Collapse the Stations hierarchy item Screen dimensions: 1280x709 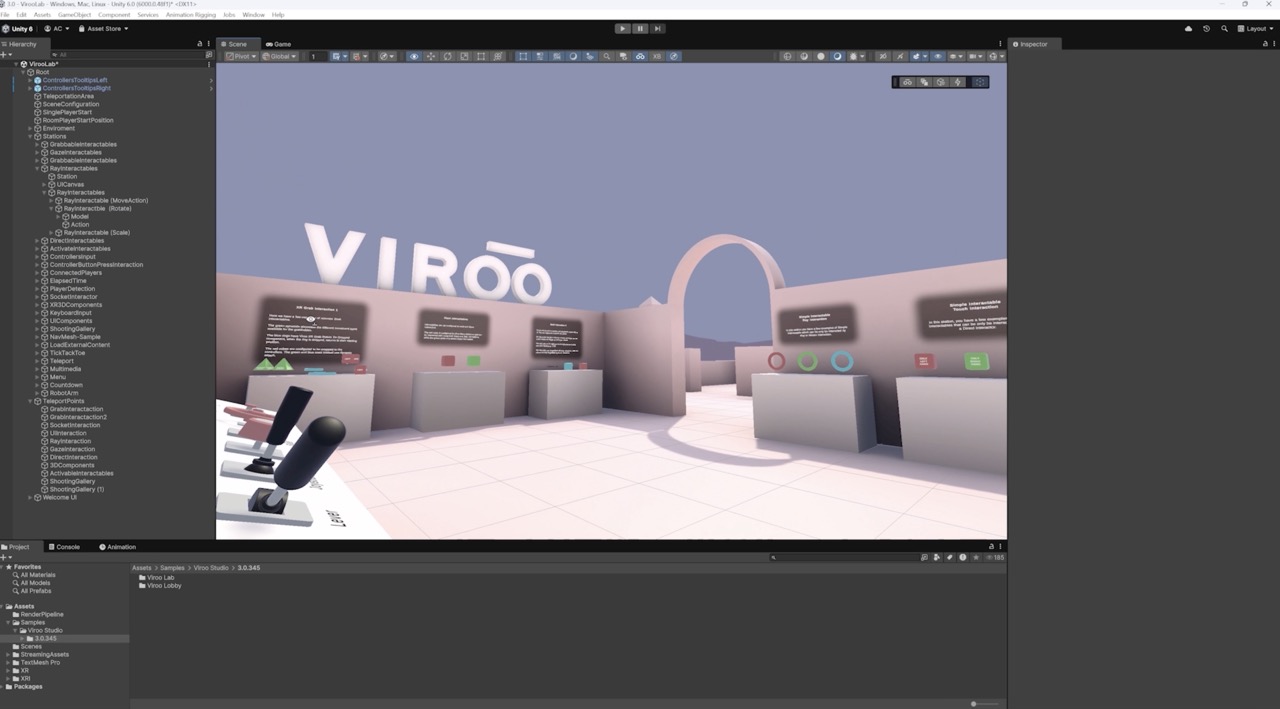30,137
